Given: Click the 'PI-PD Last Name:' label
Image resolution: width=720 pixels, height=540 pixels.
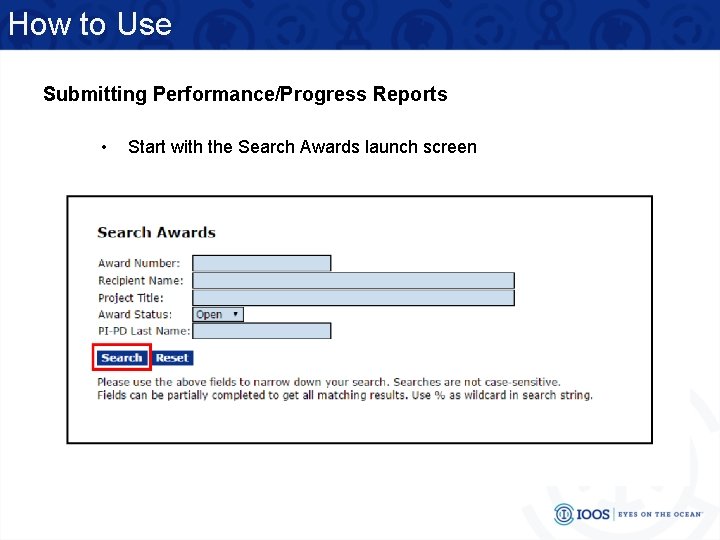Looking at the screenshot, I should (x=144, y=331).
